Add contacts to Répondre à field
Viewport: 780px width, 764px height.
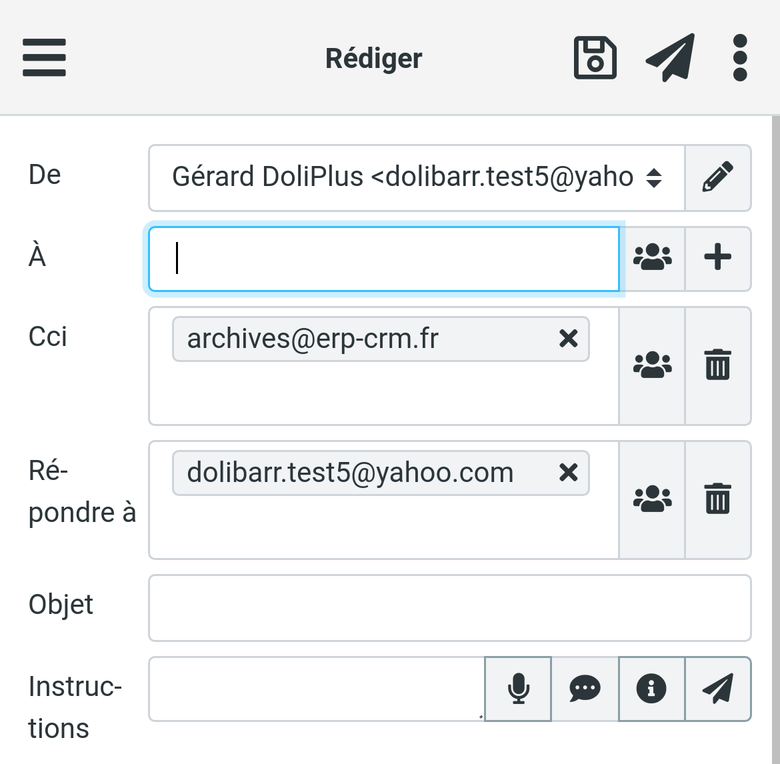[652, 499]
